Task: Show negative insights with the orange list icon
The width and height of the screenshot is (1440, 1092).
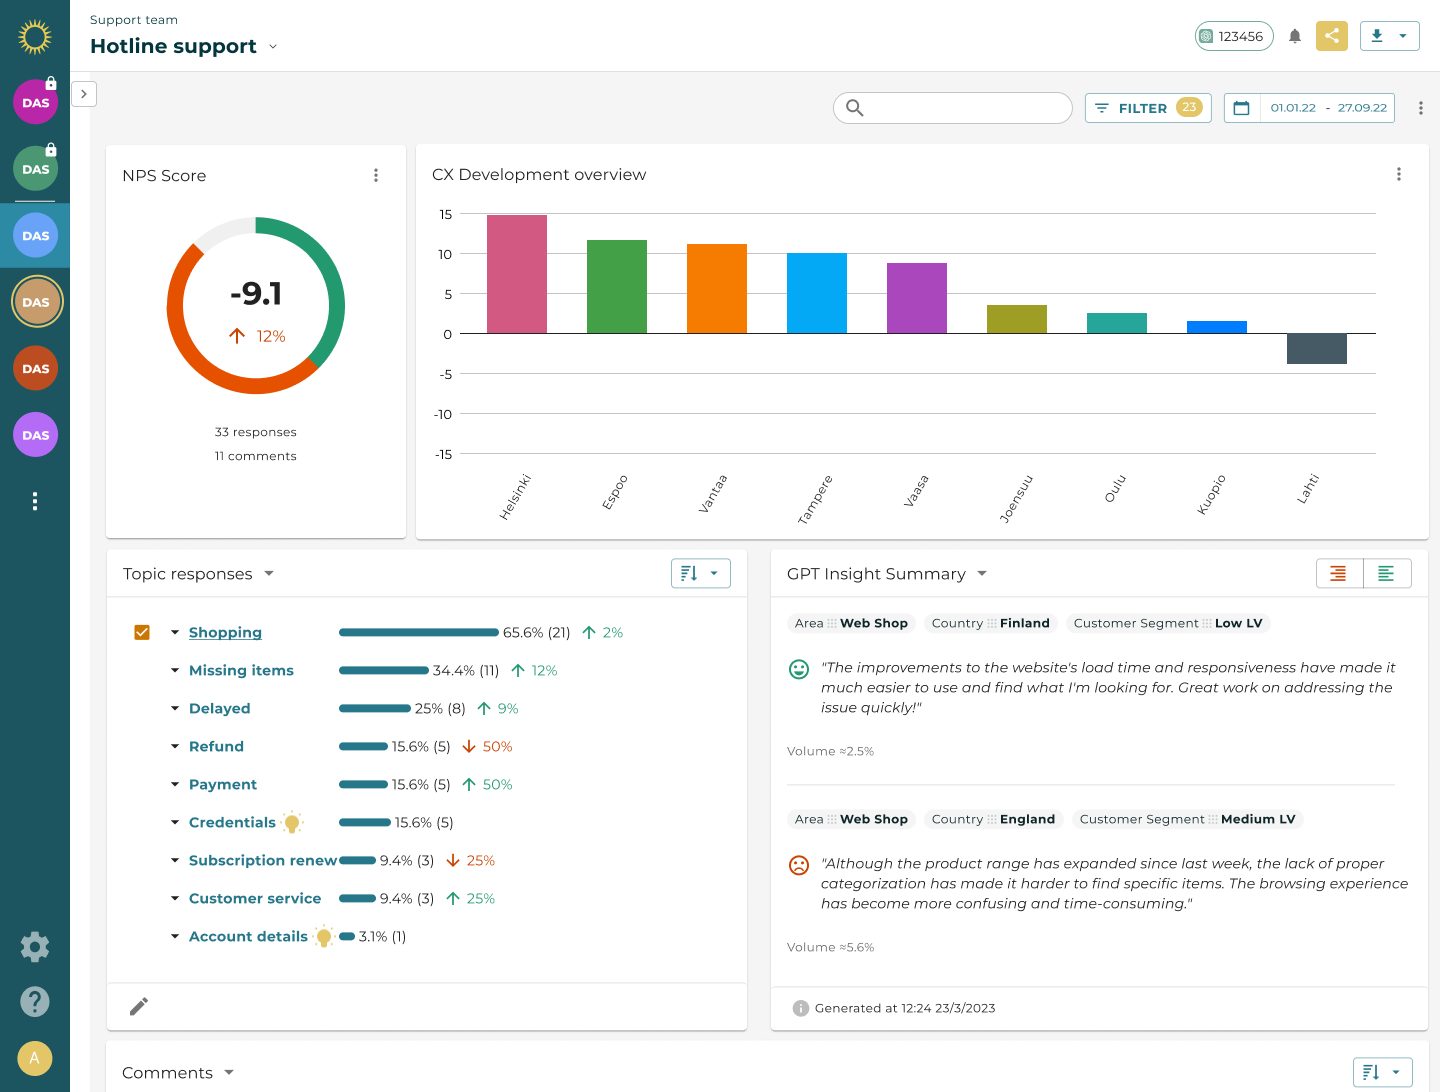Action: [1339, 573]
